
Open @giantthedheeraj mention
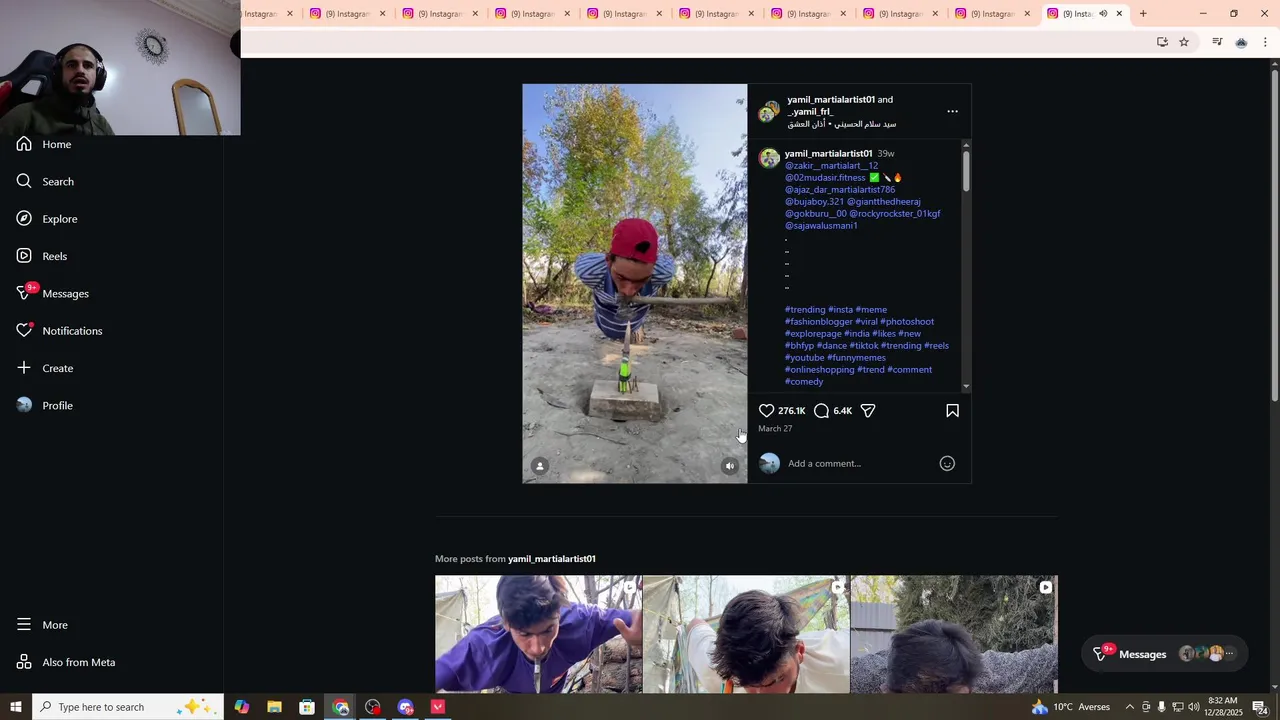(x=884, y=202)
